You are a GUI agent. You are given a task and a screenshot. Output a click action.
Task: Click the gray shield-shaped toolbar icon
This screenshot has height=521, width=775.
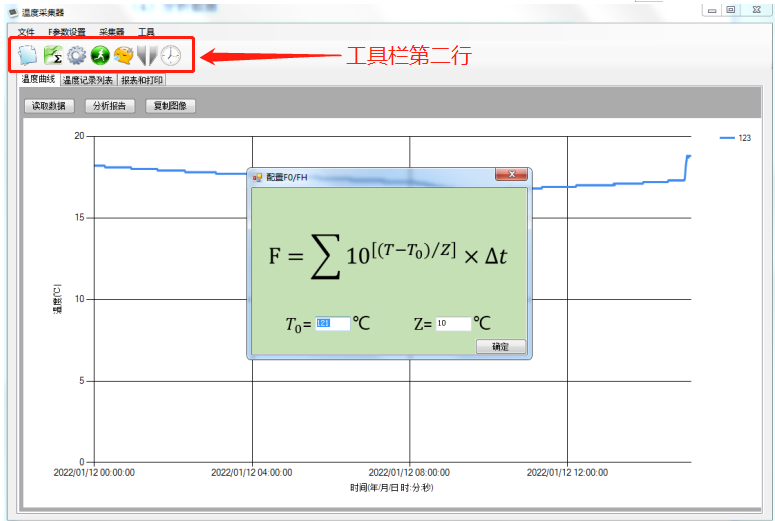(x=147, y=56)
